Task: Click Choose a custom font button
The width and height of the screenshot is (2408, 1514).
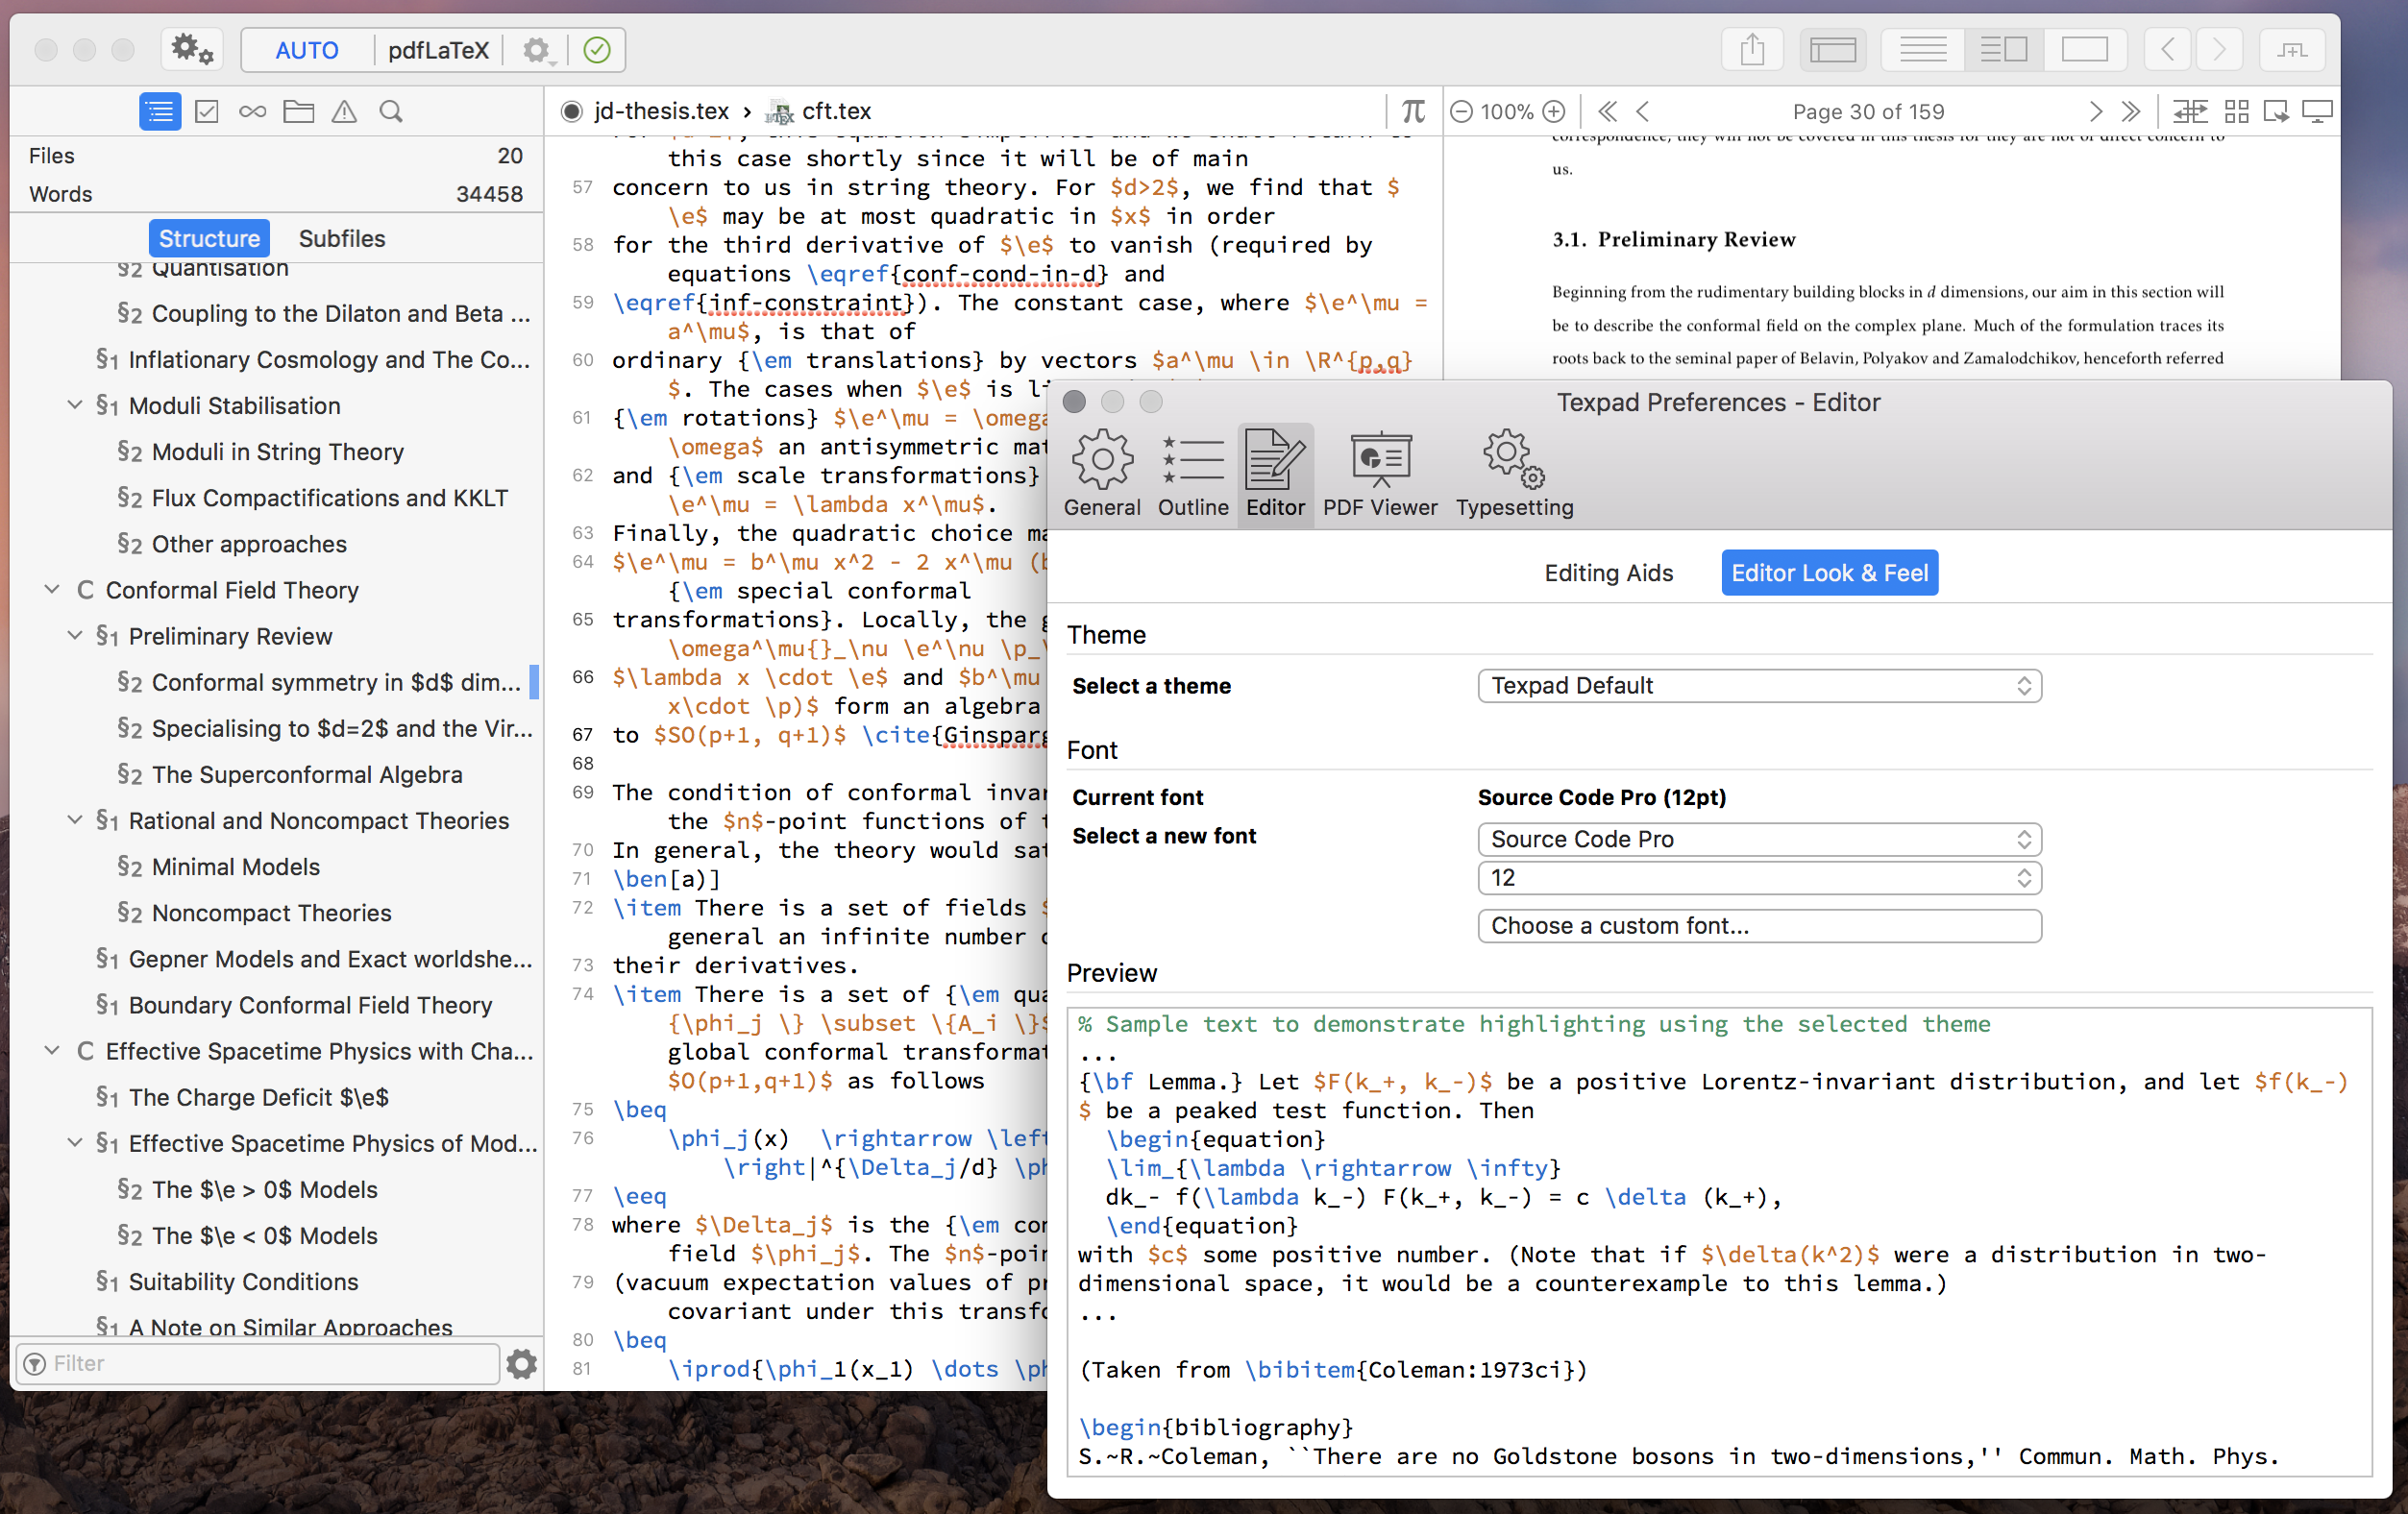Action: 1758,925
